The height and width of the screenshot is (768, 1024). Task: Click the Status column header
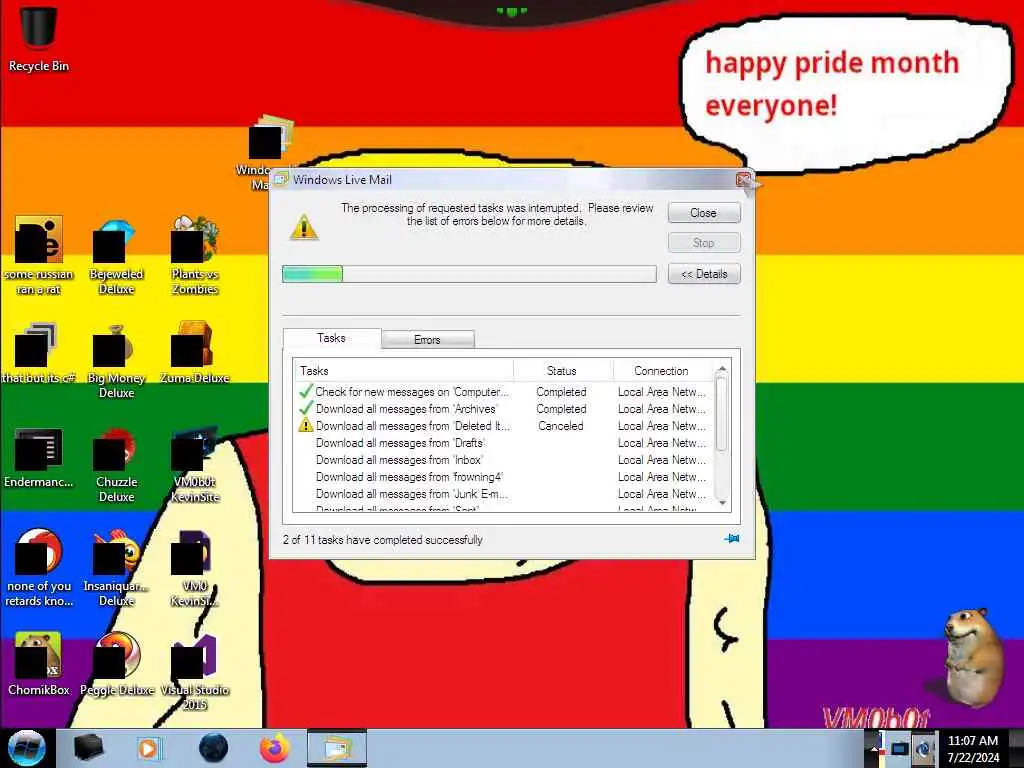[562, 370]
